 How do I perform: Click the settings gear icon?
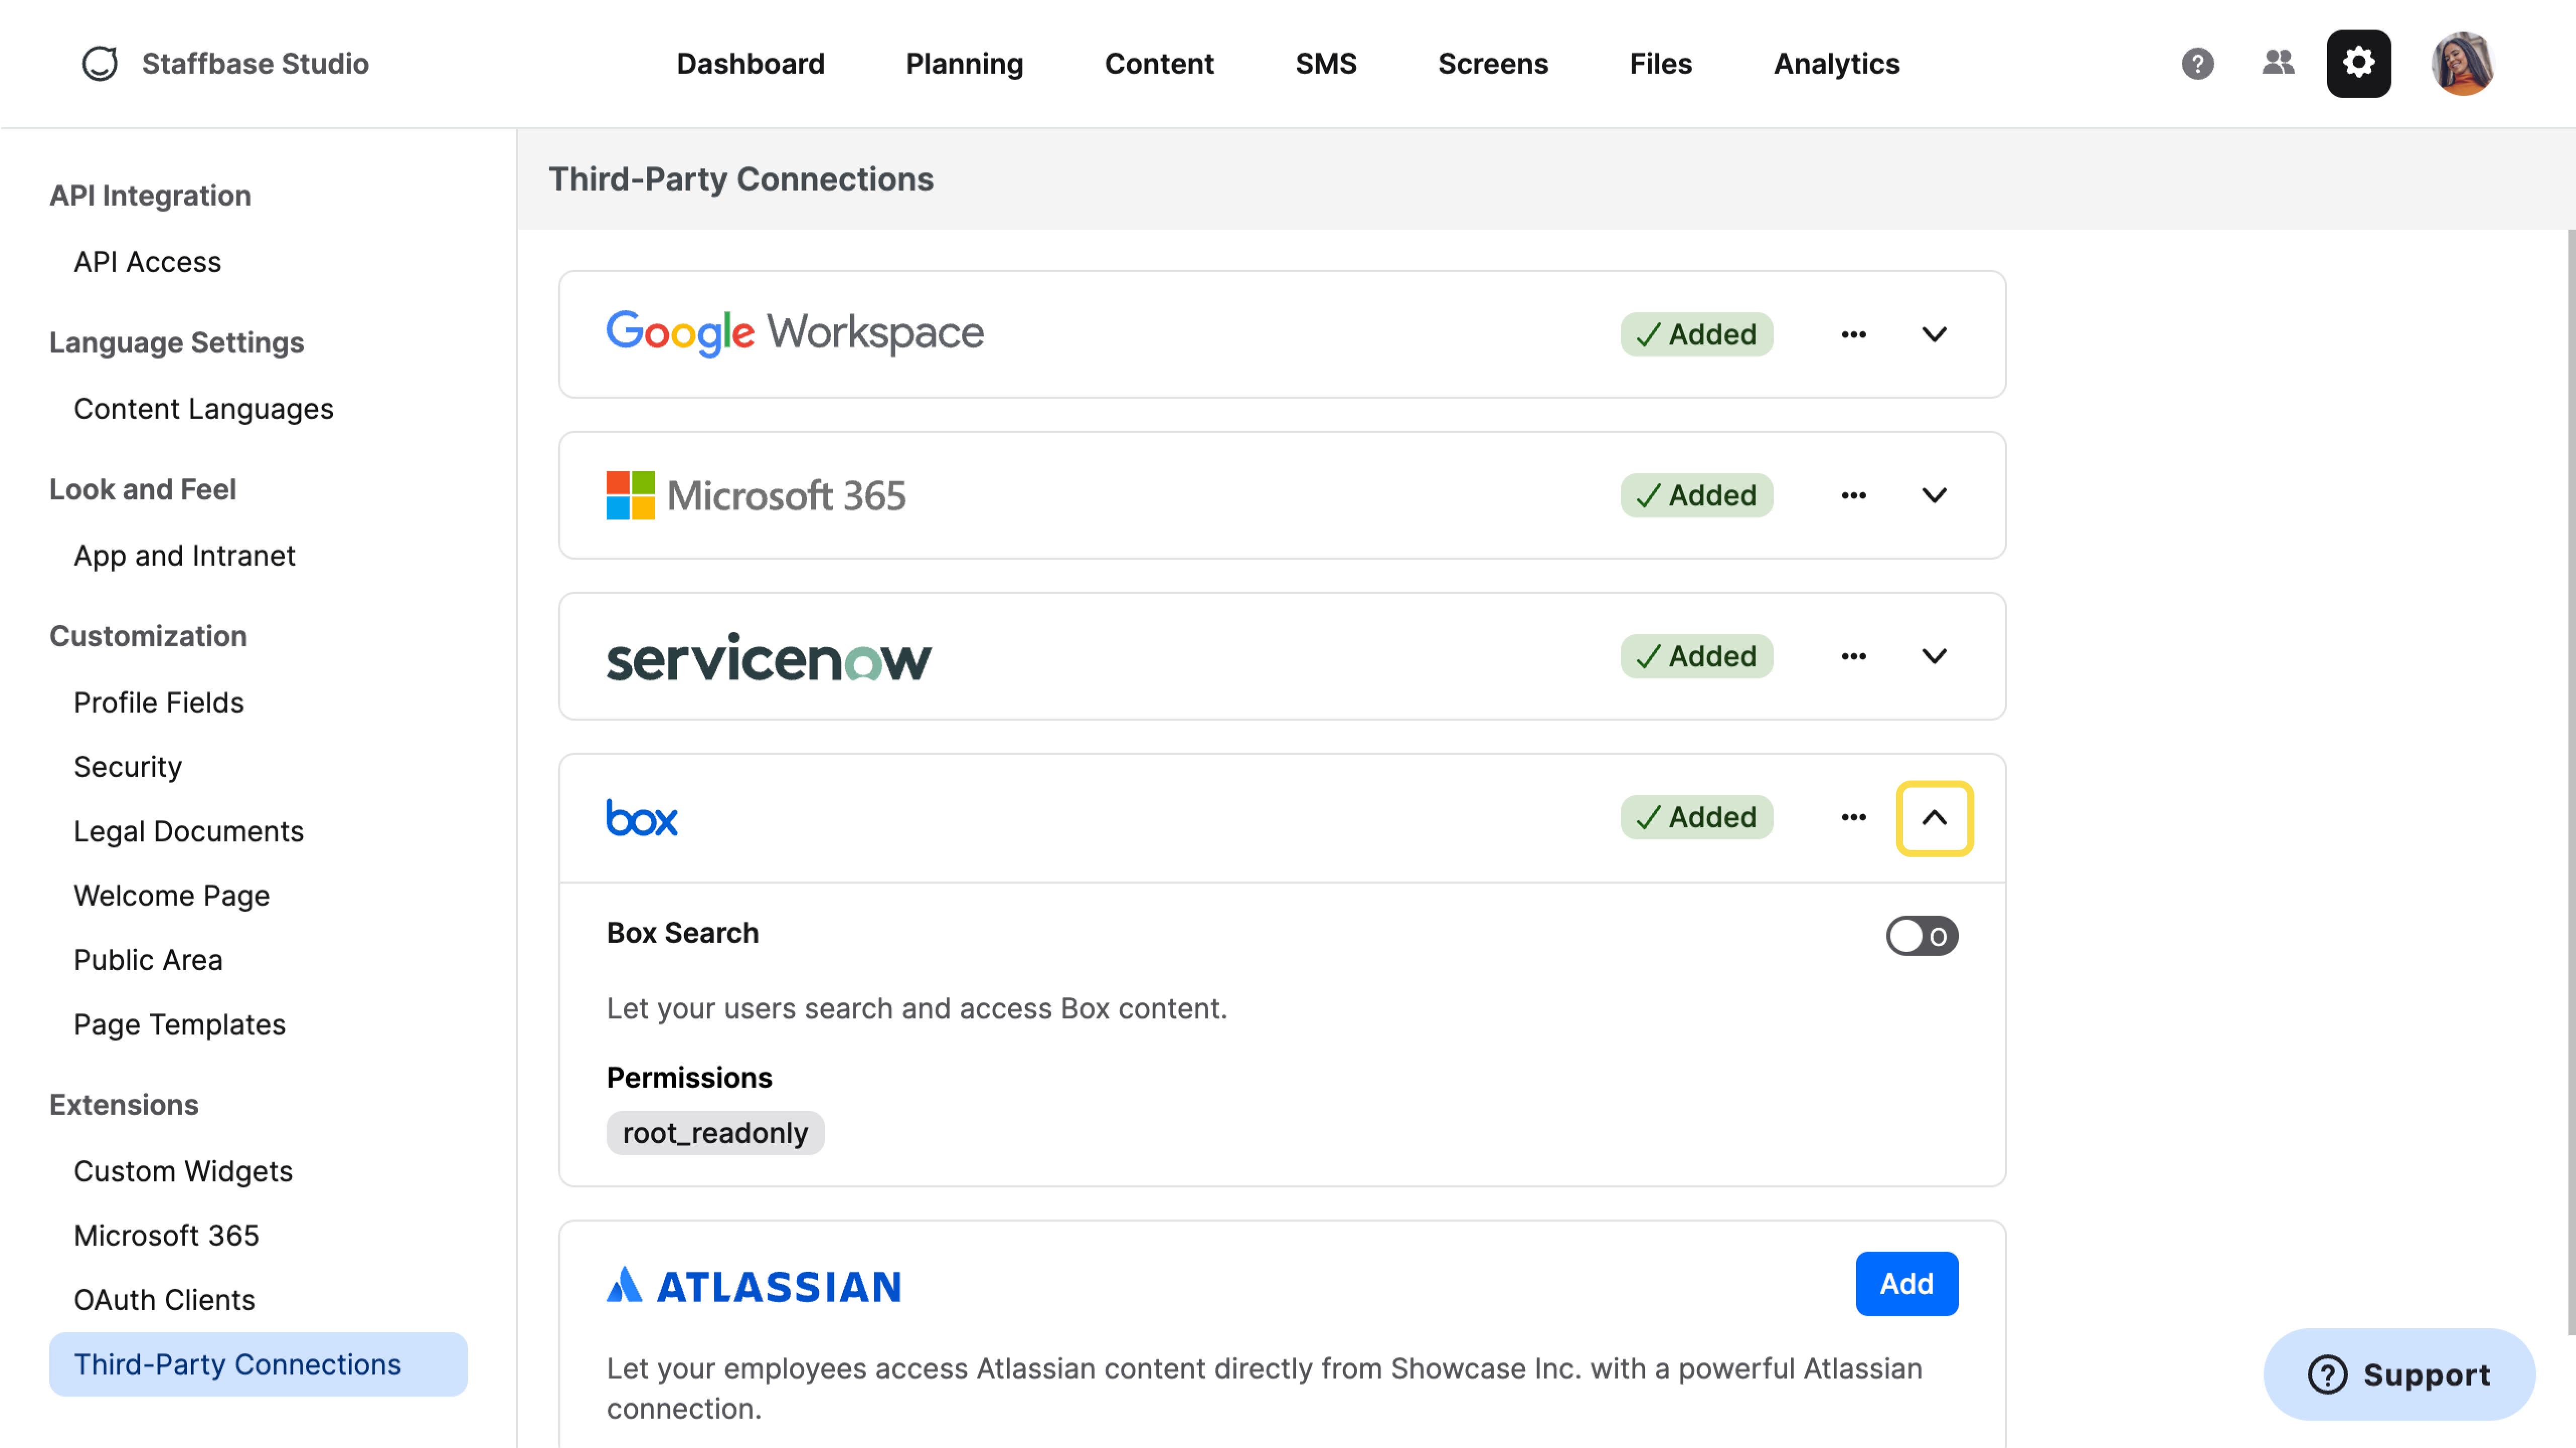click(2358, 63)
